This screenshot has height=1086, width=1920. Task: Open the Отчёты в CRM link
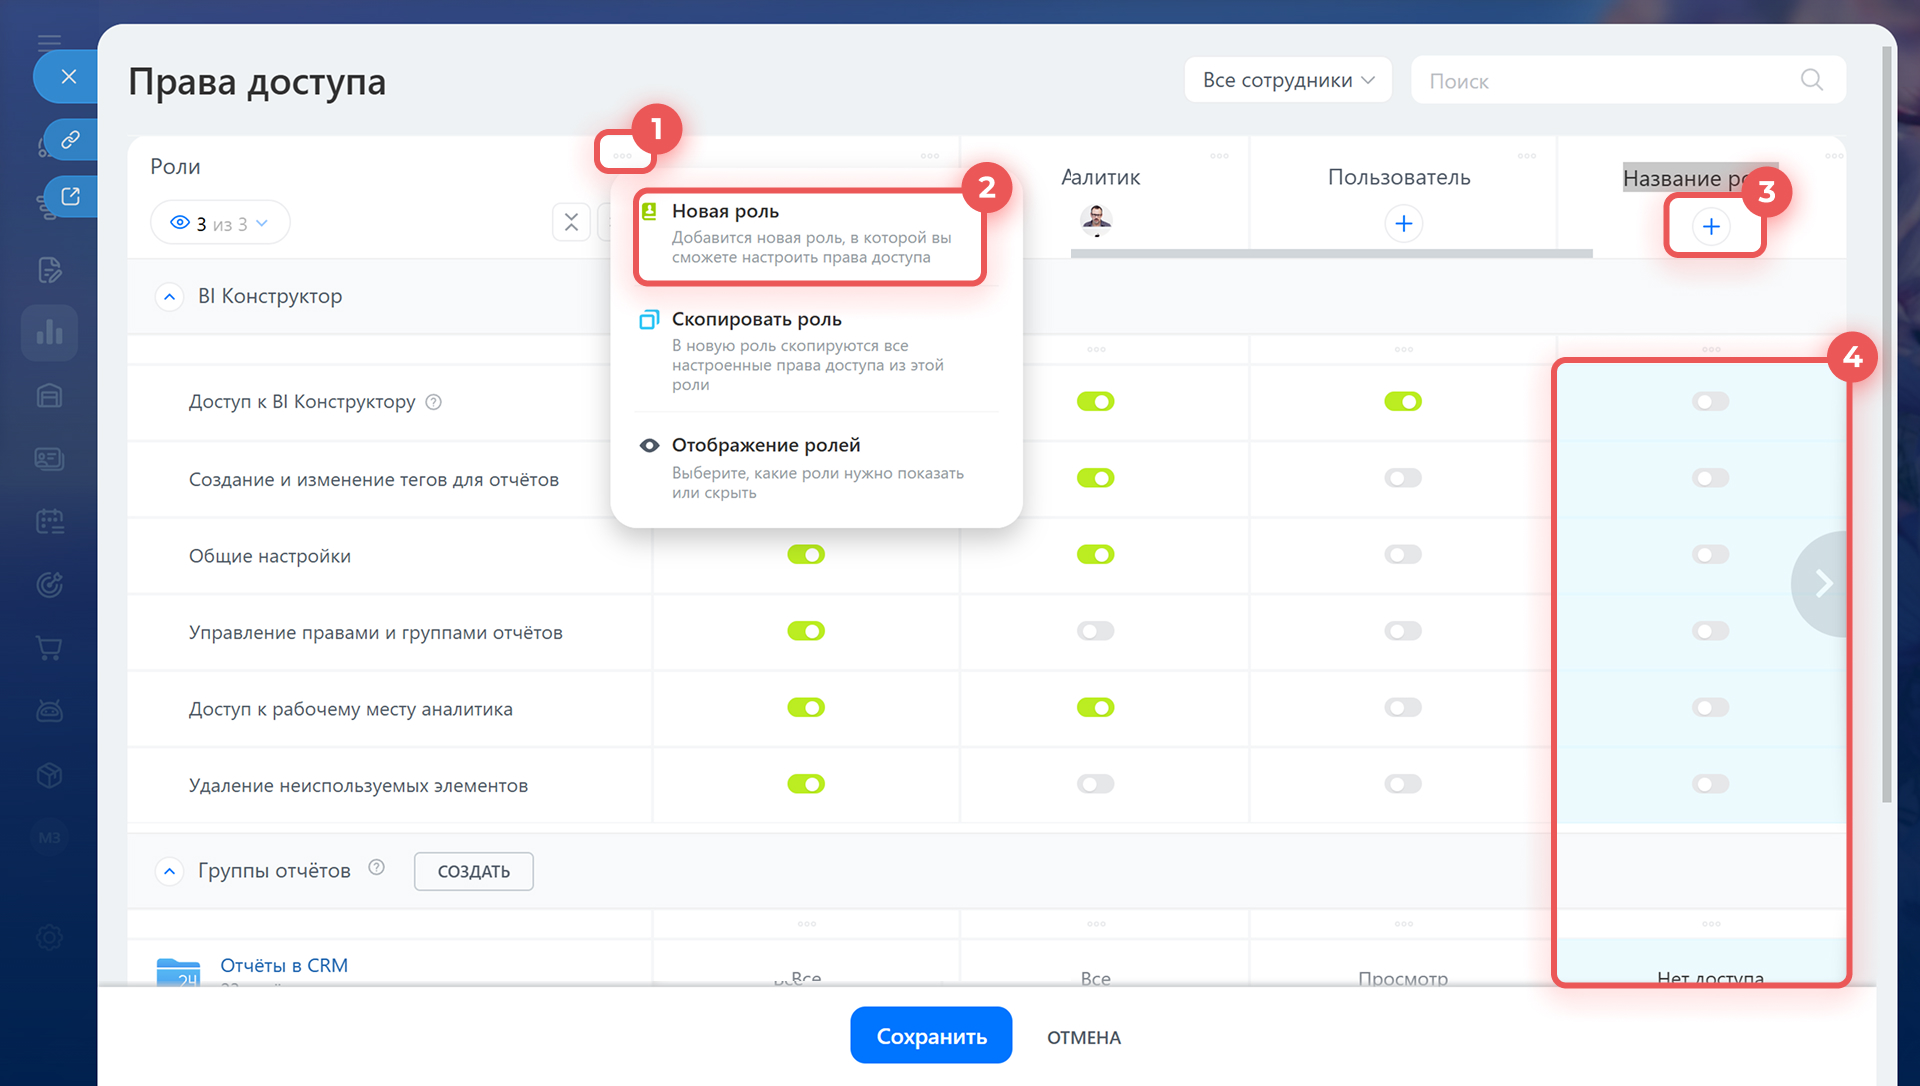click(284, 965)
